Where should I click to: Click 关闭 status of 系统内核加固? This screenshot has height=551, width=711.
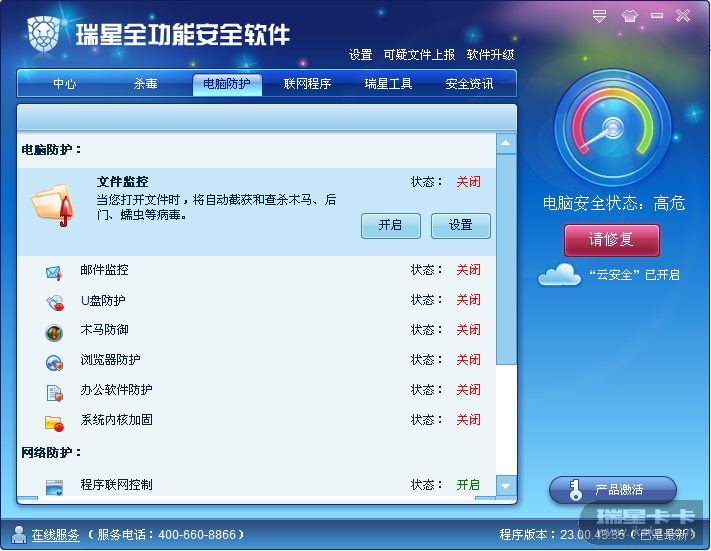point(468,419)
